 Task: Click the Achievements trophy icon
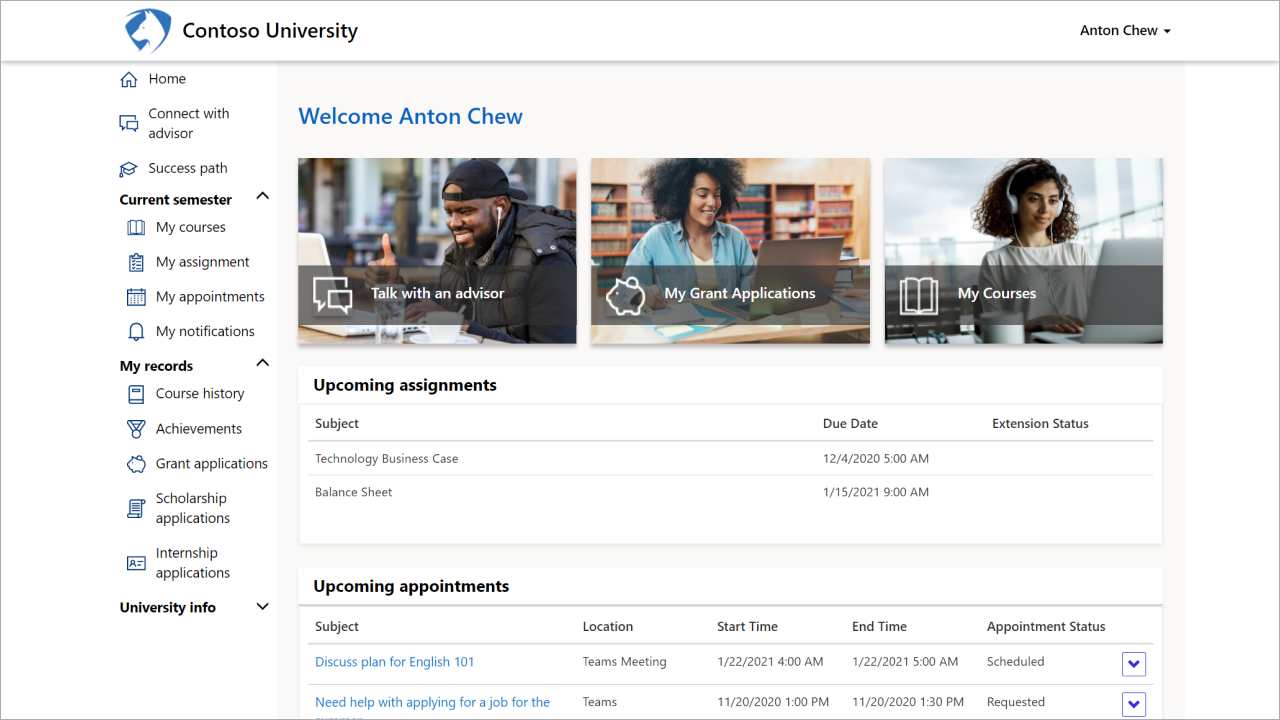(x=135, y=428)
